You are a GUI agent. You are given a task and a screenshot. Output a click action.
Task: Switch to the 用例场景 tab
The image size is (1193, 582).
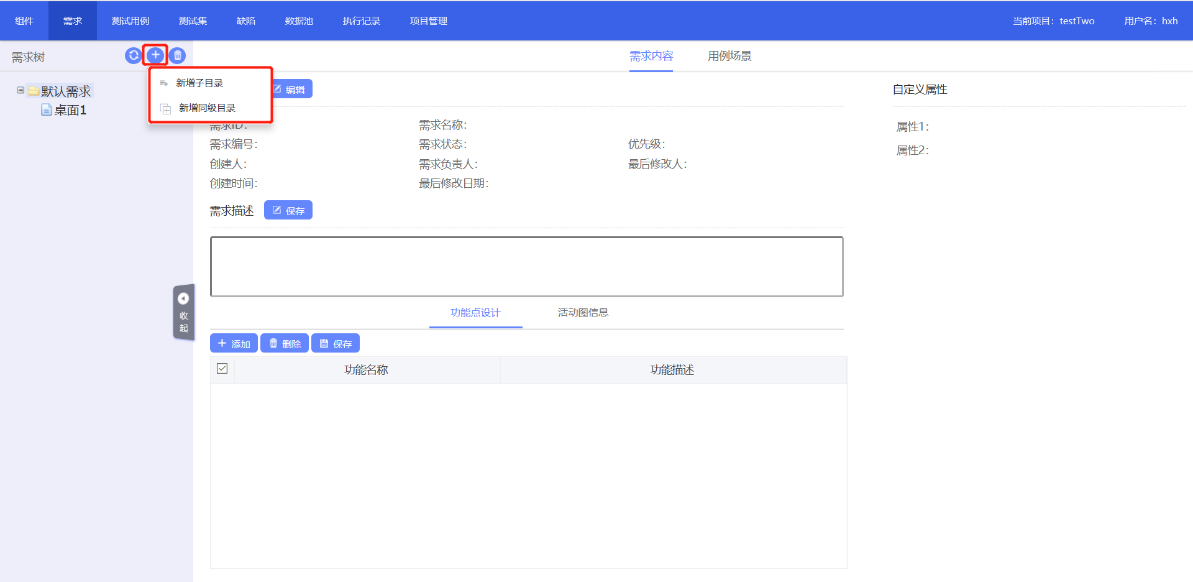click(729, 56)
